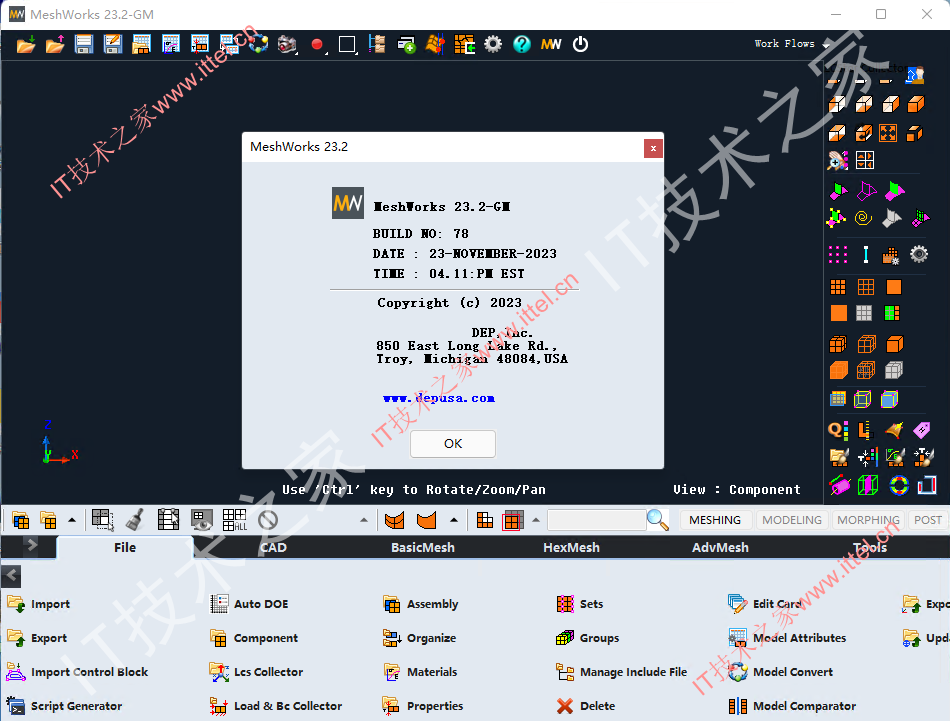
Task: Close the MeshWorks 23.2 about dialog
Action: tap(653, 148)
